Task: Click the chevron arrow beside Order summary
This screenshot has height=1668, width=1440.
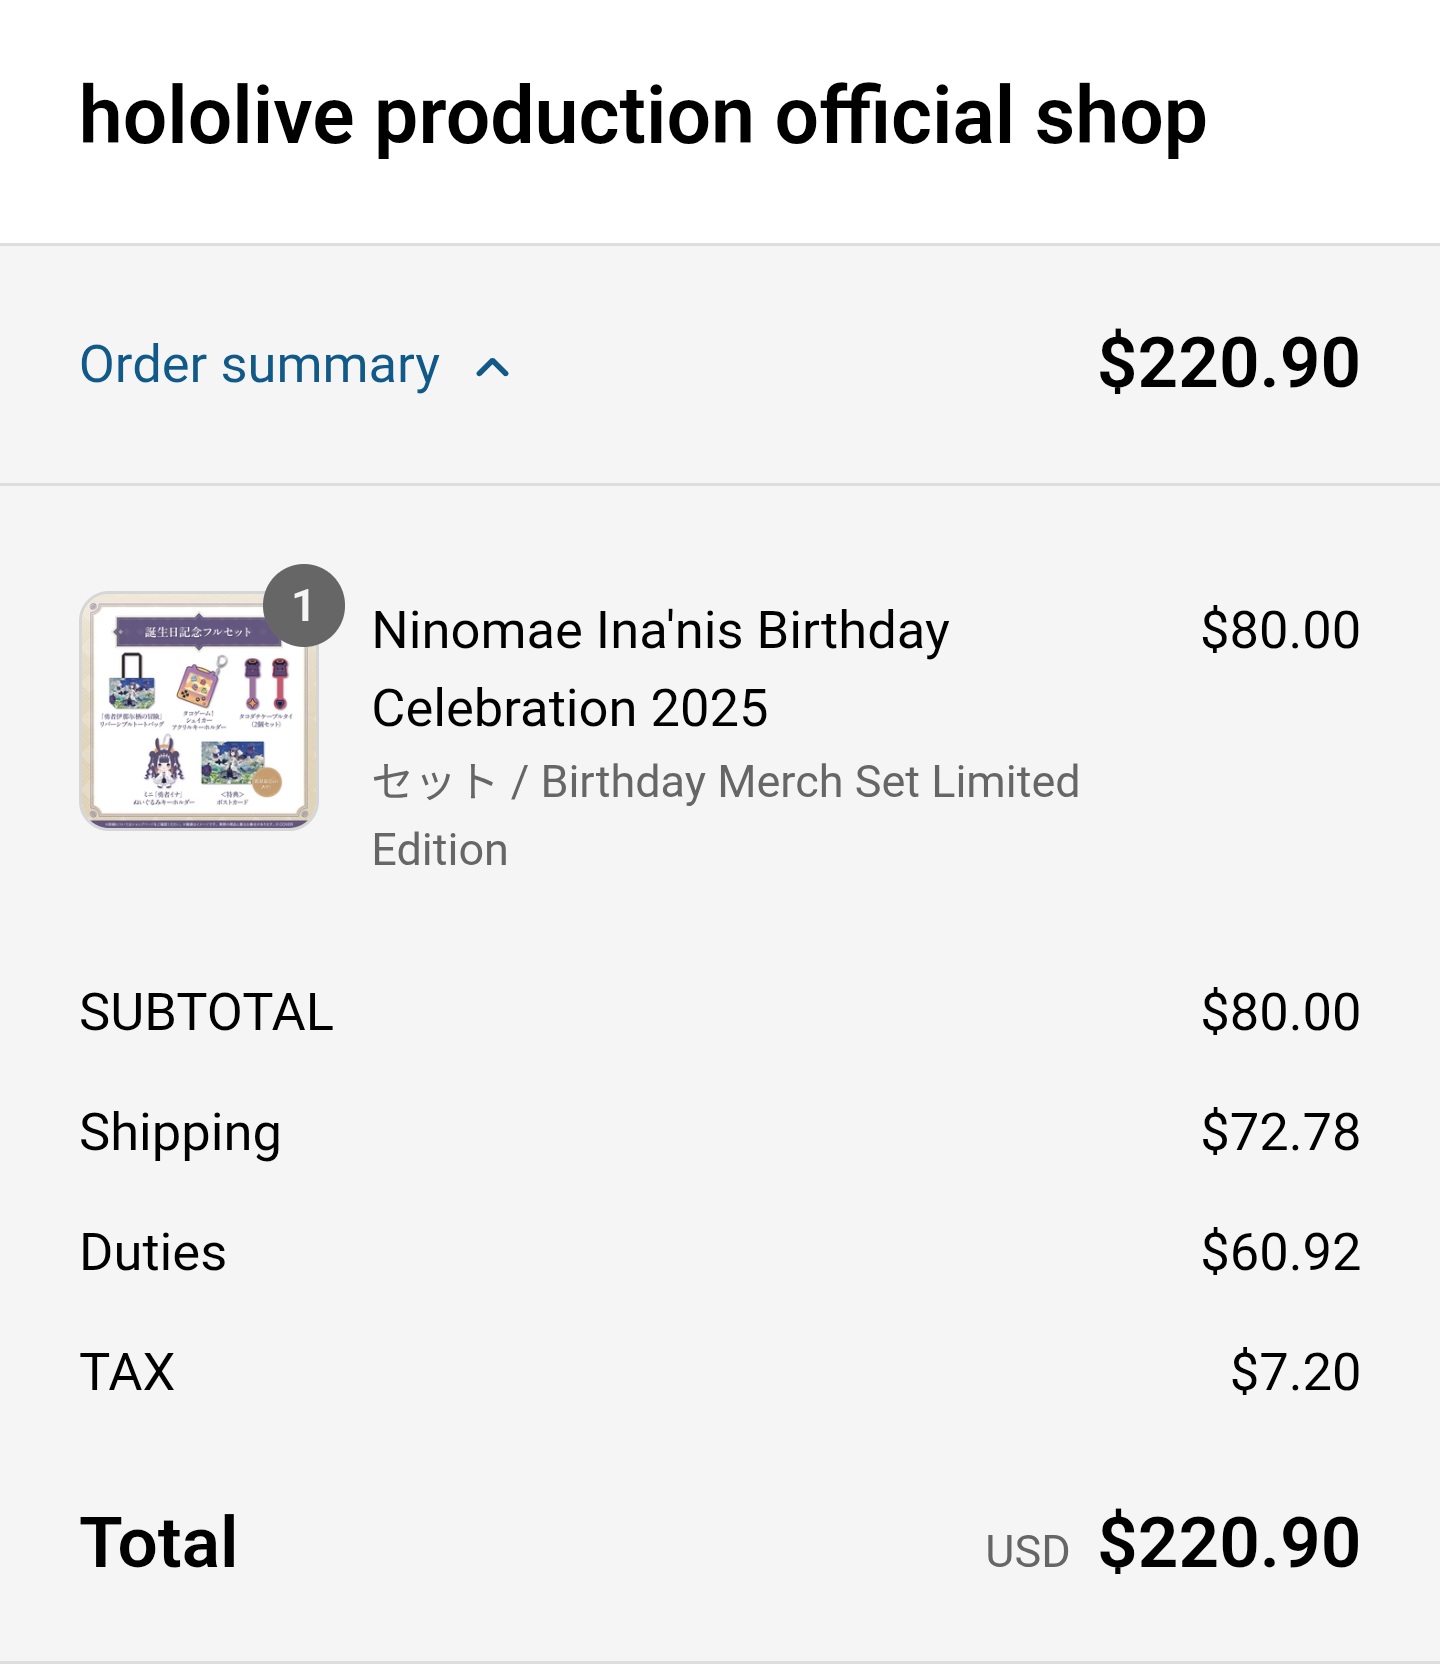Action: [x=492, y=368]
